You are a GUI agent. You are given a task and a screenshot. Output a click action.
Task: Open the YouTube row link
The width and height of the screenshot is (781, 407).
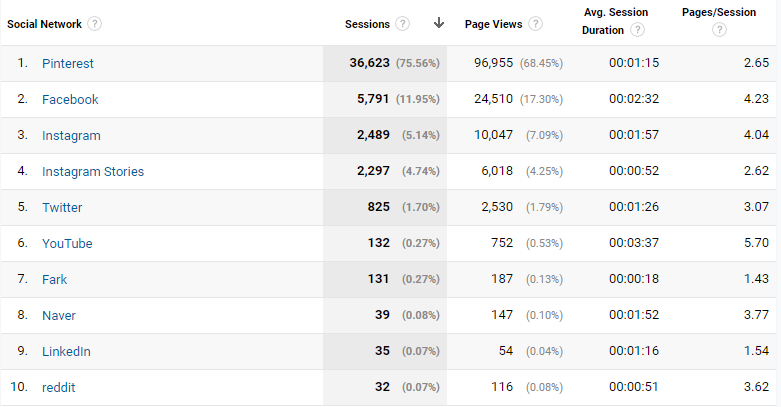pos(67,243)
